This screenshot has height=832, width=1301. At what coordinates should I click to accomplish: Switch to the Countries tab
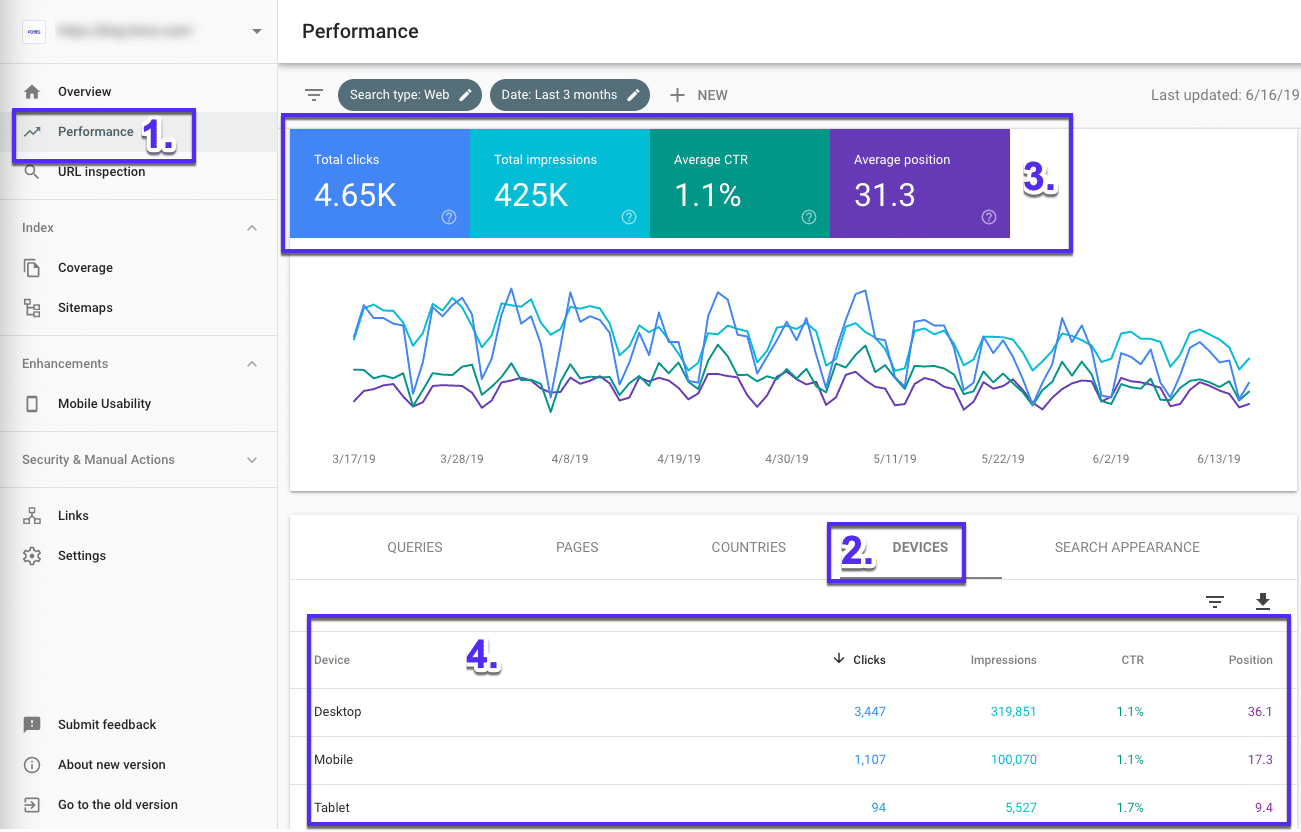click(748, 547)
